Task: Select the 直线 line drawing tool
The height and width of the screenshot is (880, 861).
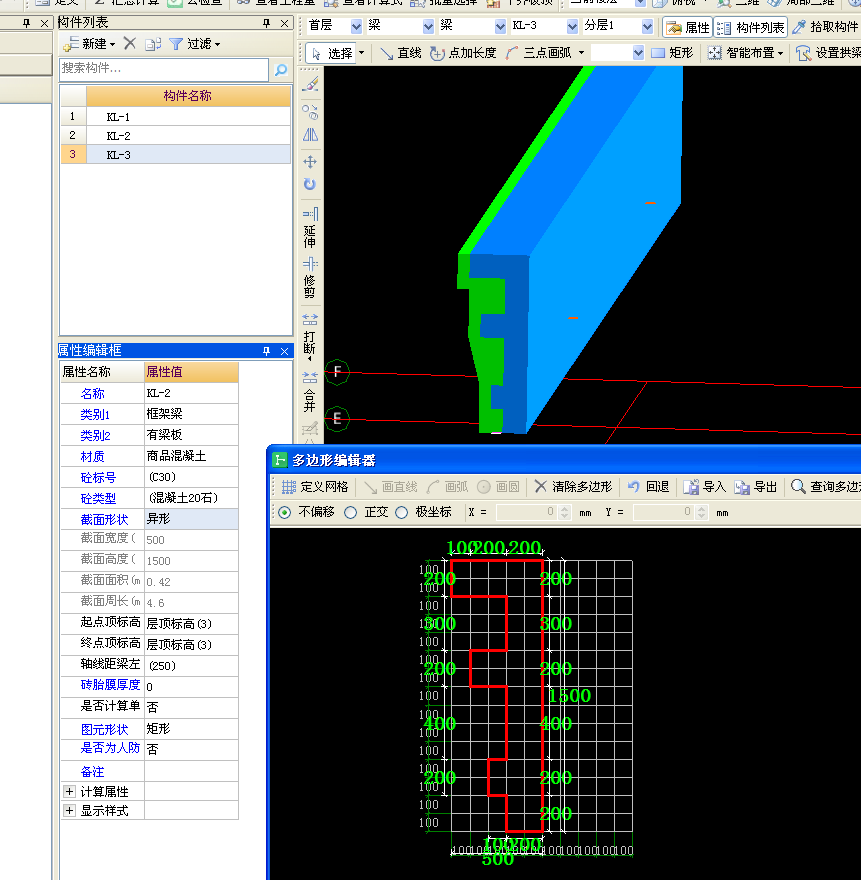Action: 401,53
